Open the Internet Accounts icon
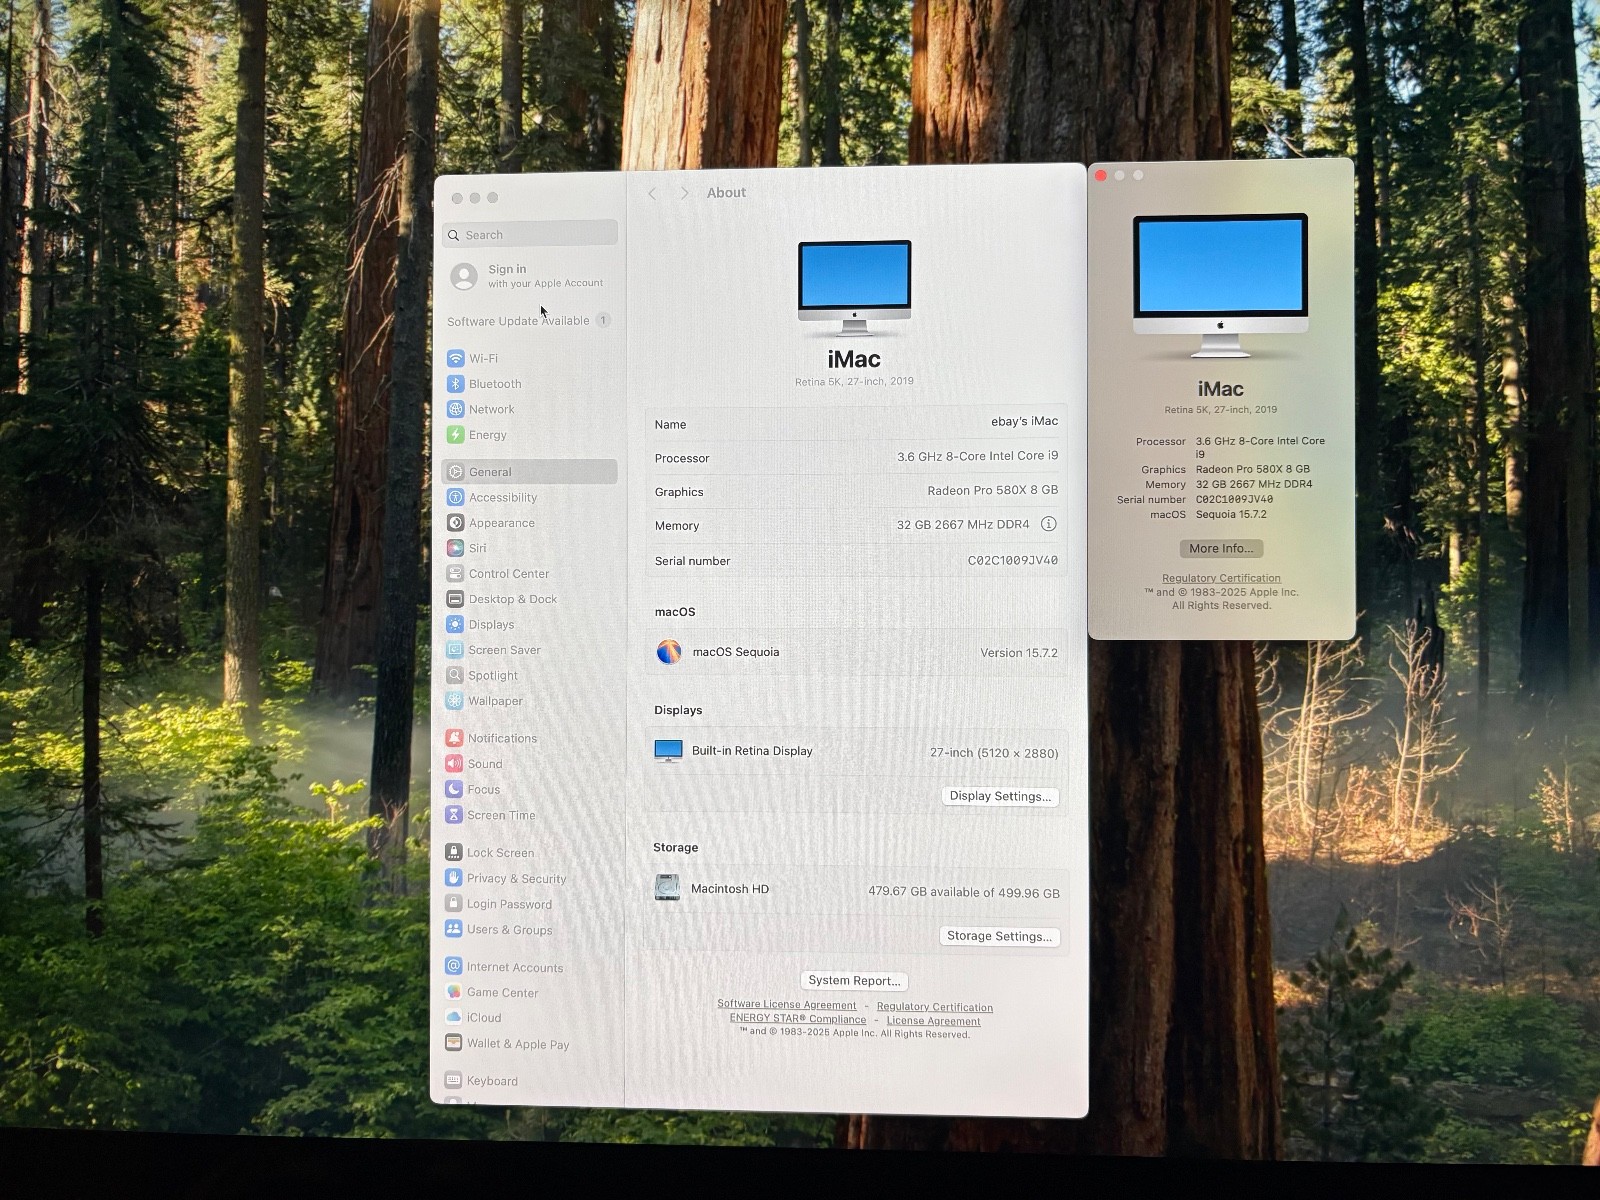This screenshot has width=1600, height=1200. 453,966
